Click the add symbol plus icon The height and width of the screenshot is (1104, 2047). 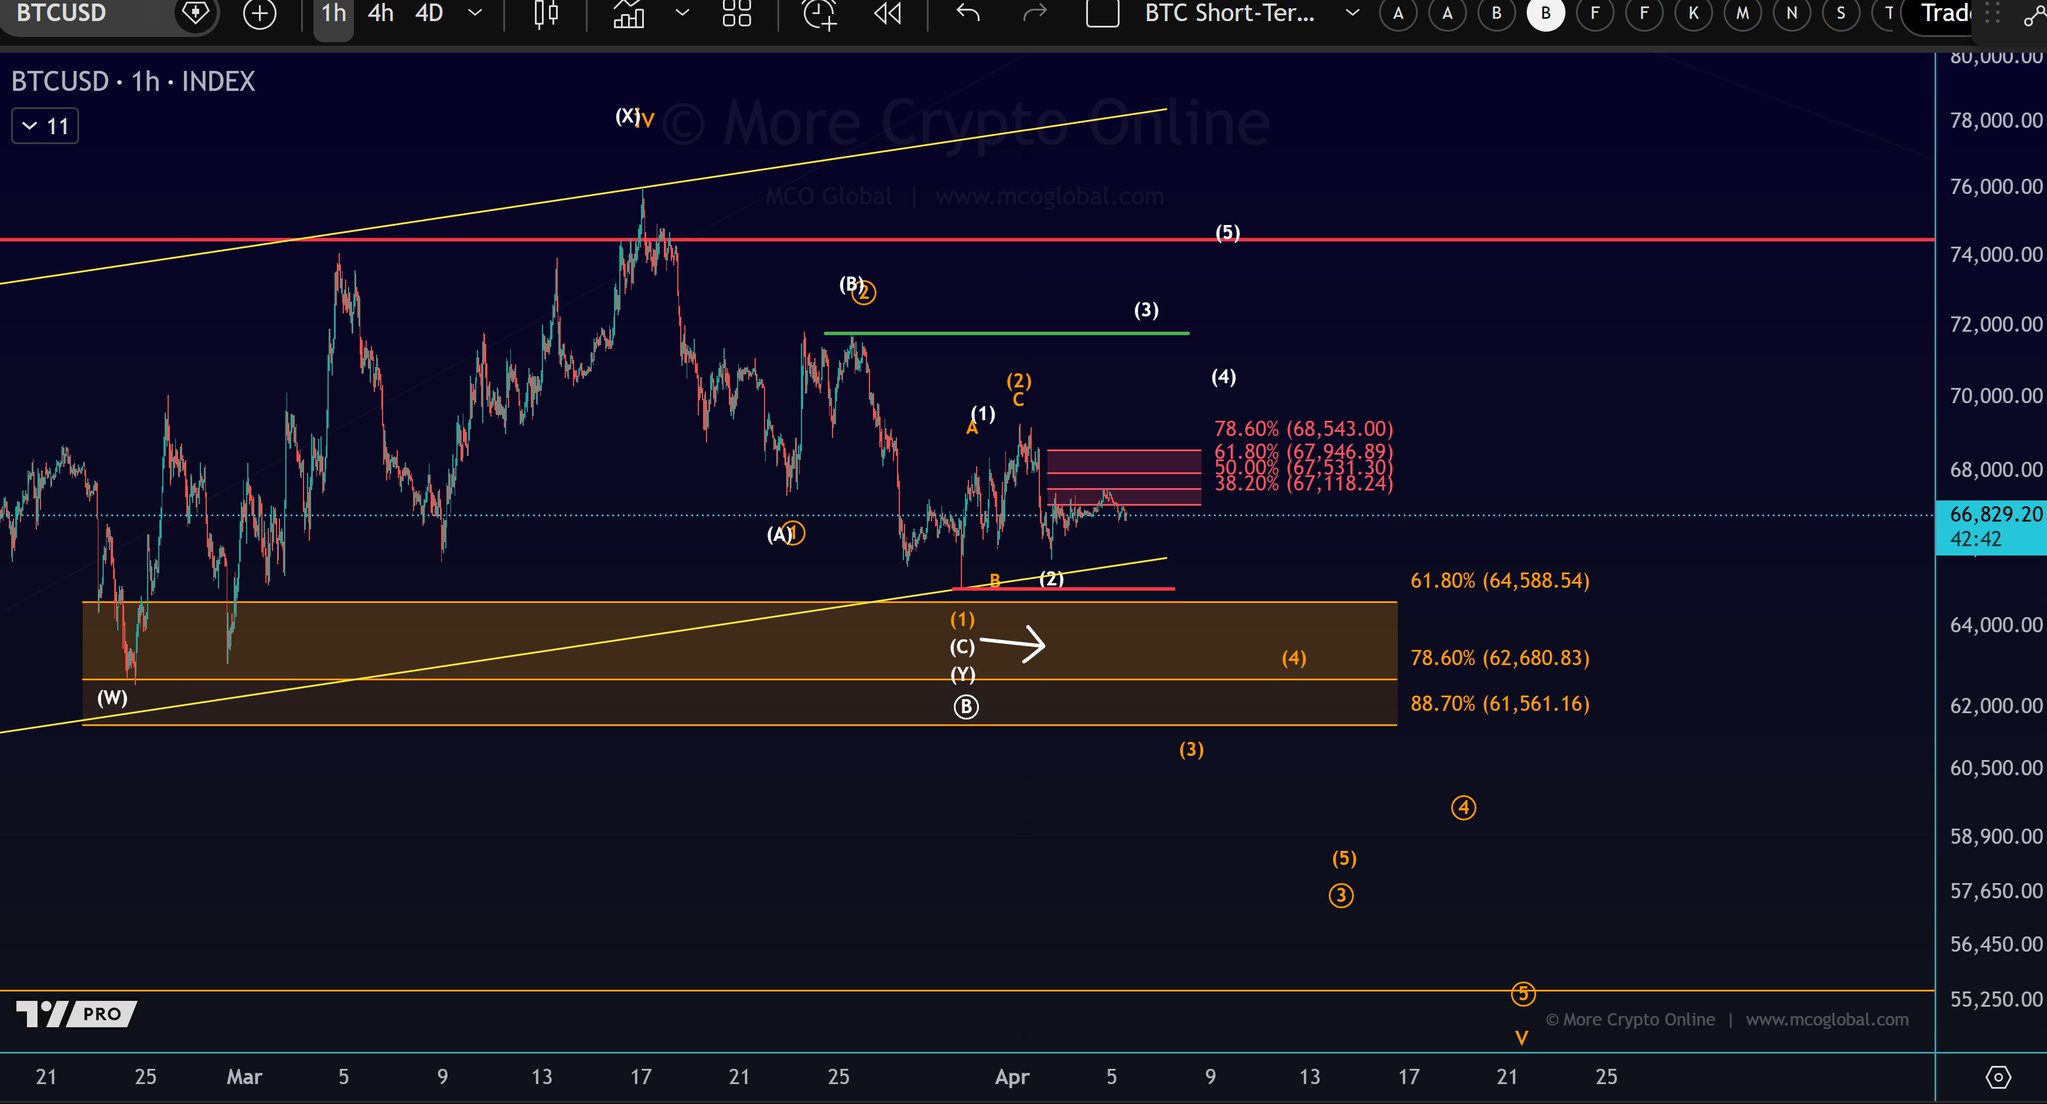[x=260, y=14]
